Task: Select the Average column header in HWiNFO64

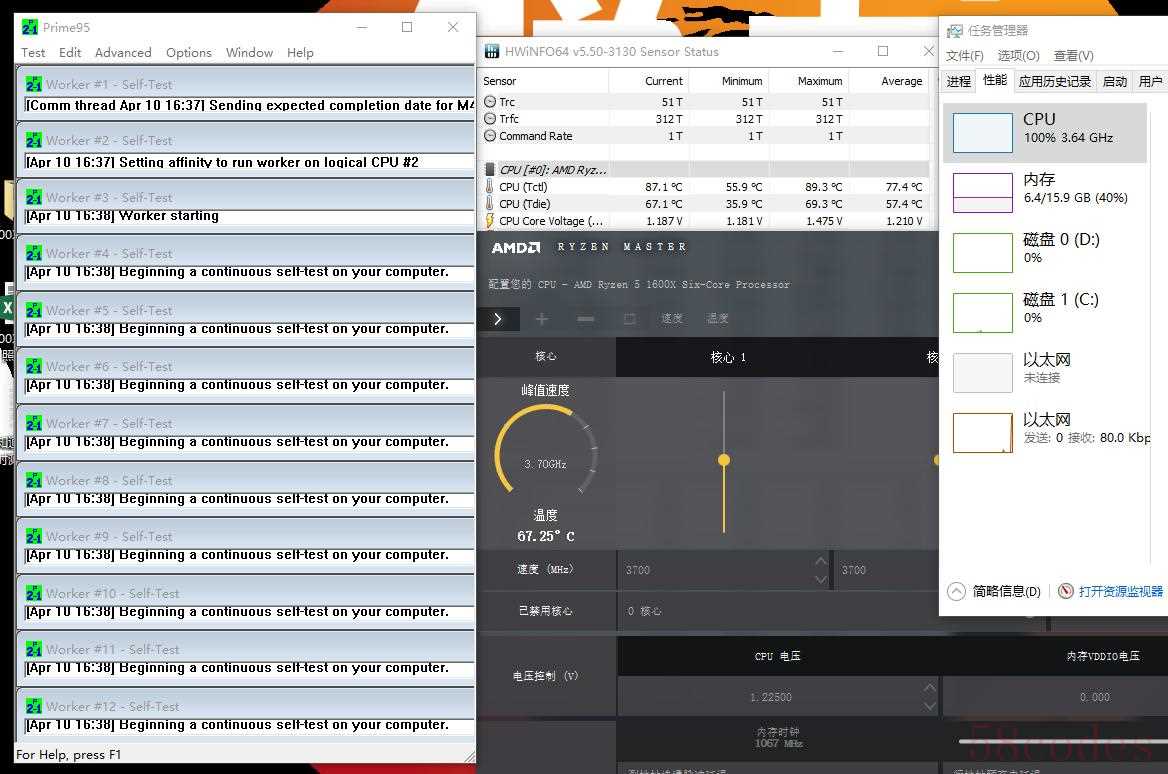Action: pyautogui.click(x=901, y=81)
